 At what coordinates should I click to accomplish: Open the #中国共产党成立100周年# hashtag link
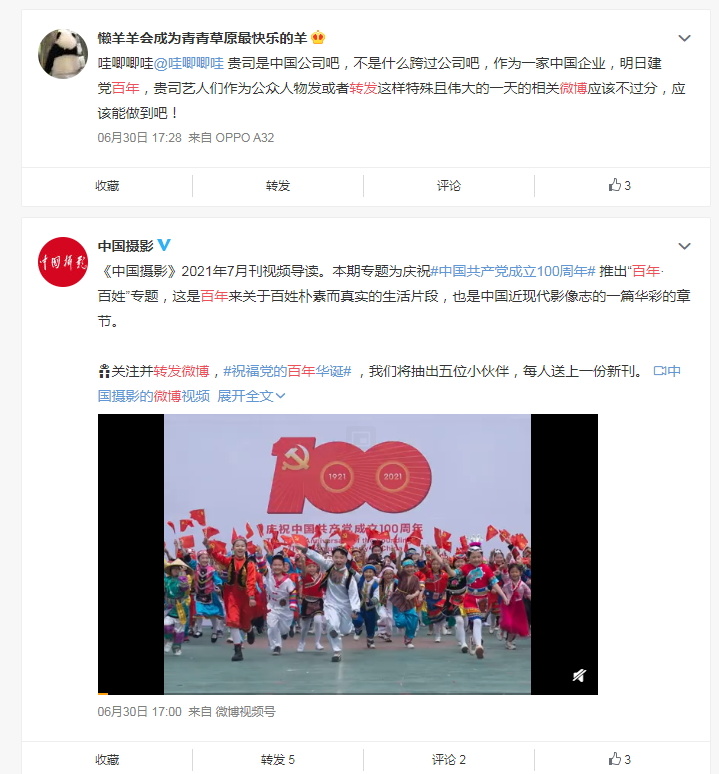513,271
